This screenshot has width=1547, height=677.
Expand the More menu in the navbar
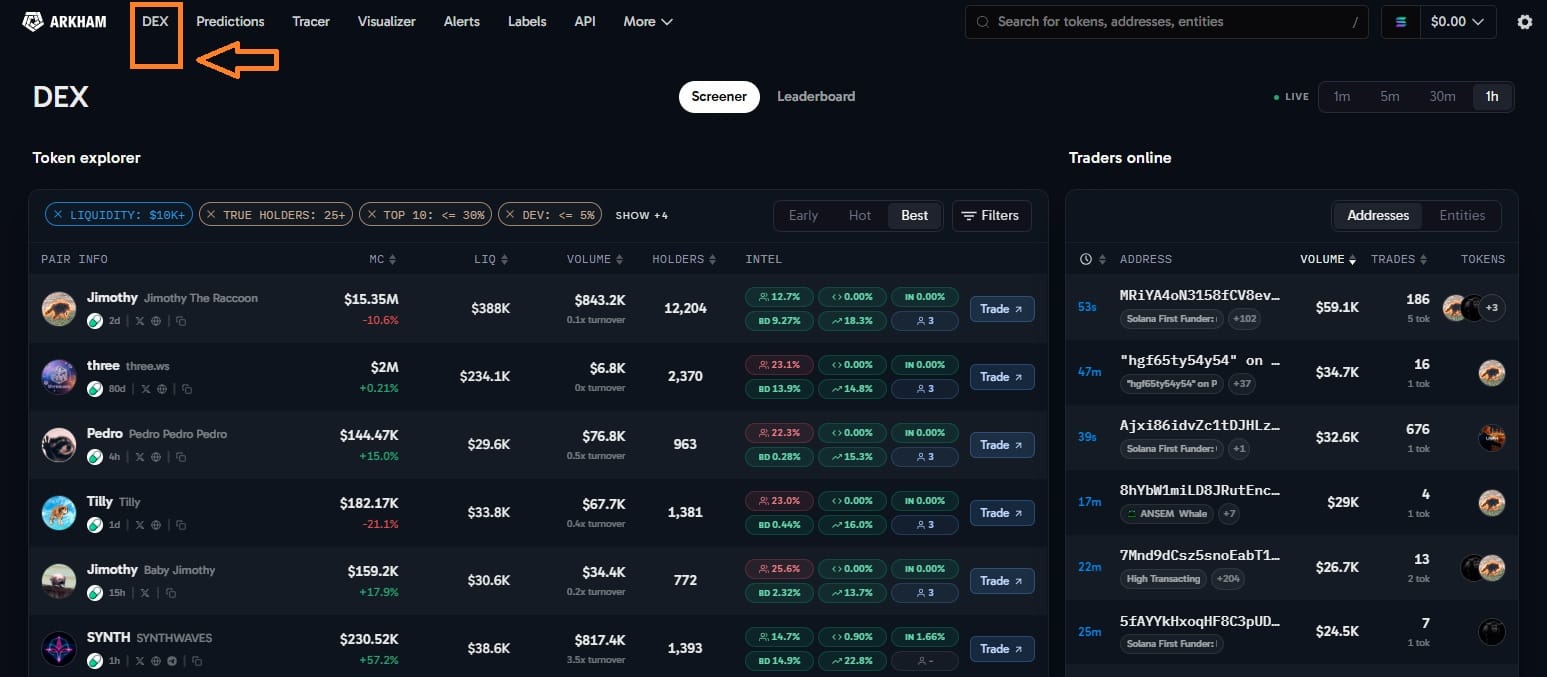pyautogui.click(x=648, y=21)
